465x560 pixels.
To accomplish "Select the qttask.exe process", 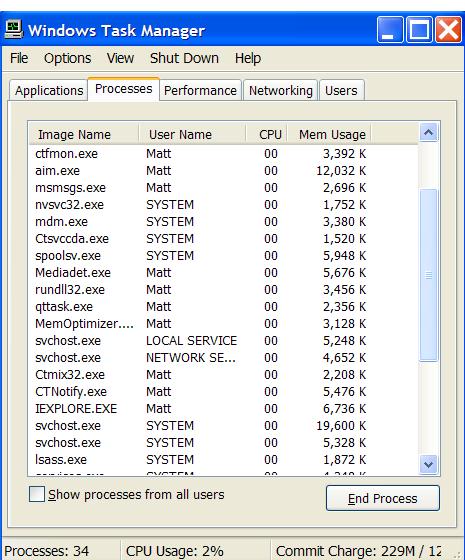I will (223, 307).
